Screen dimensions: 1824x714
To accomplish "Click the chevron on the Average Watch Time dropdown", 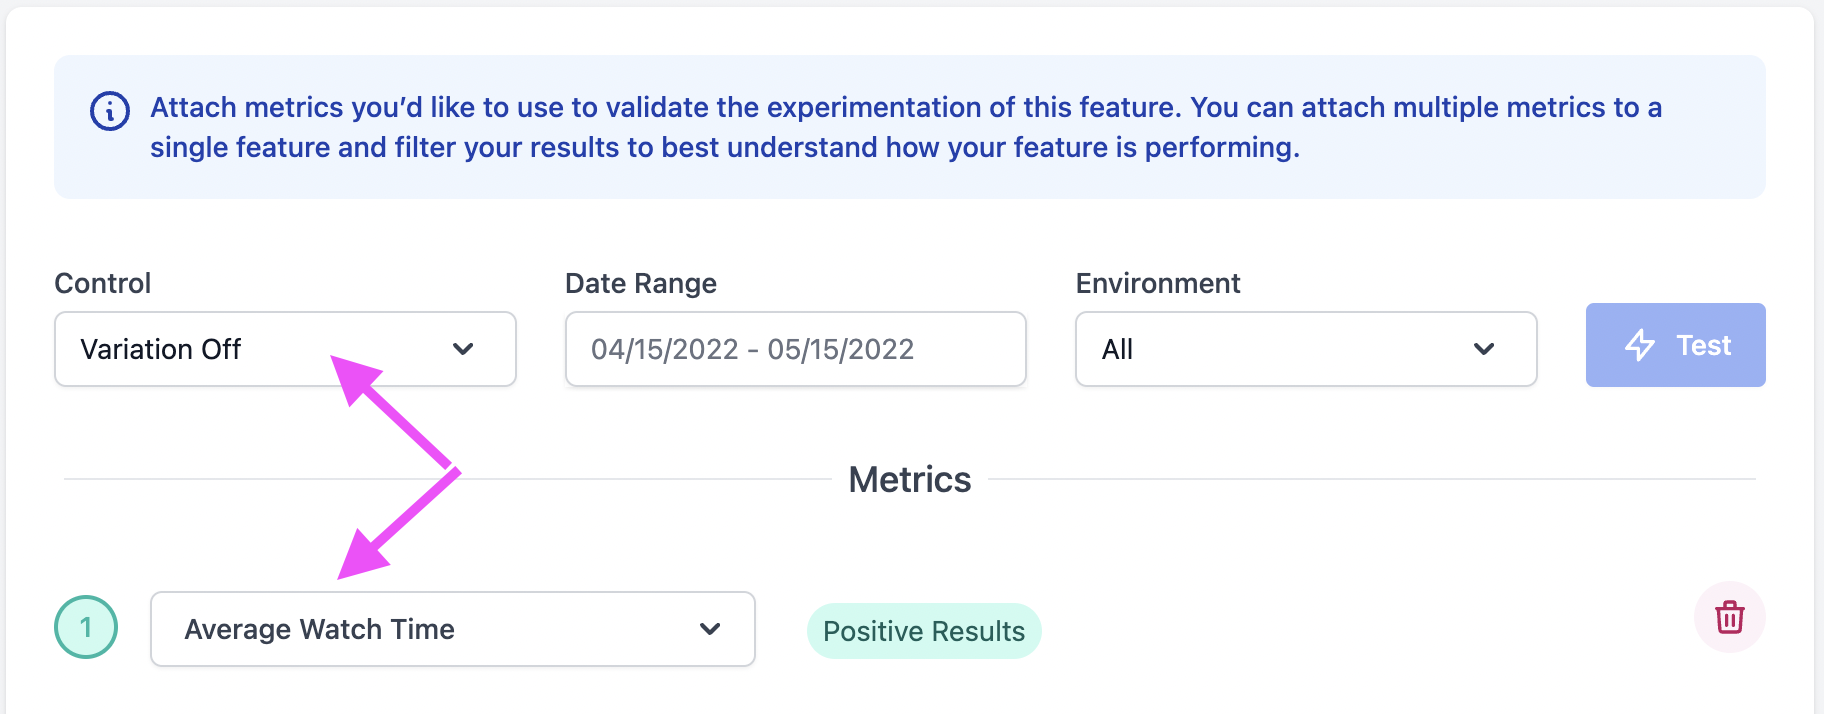I will click(710, 629).
